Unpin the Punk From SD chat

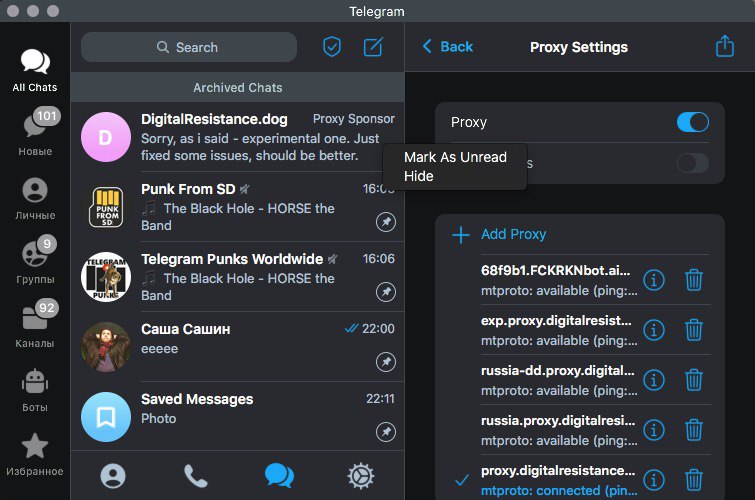pyautogui.click(x=386, y=222)
